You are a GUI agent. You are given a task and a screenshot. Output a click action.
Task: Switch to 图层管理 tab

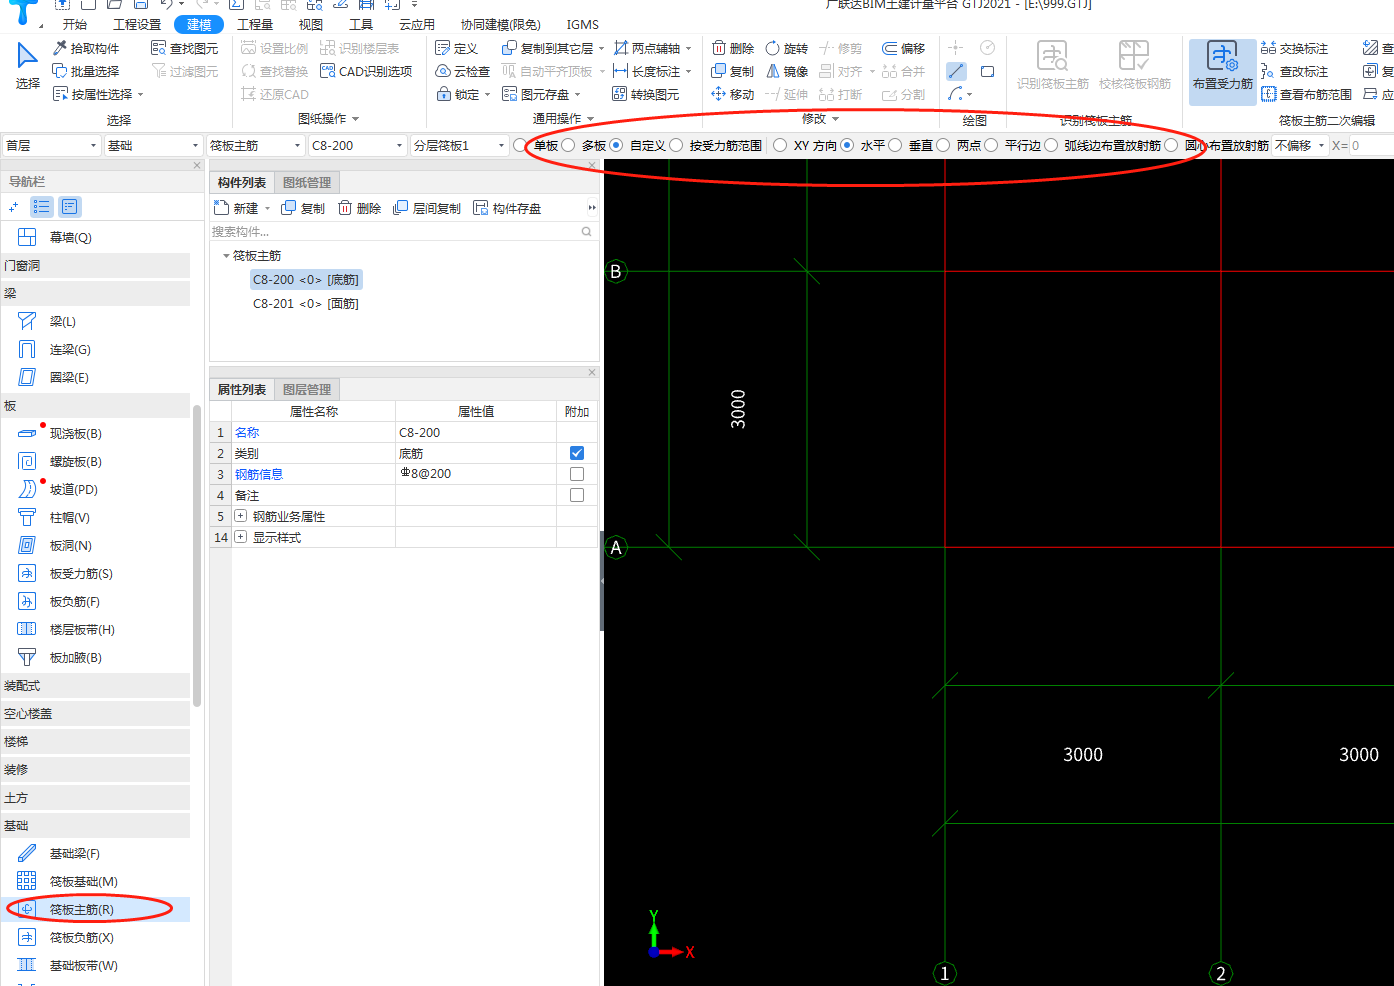click(307, 389)
